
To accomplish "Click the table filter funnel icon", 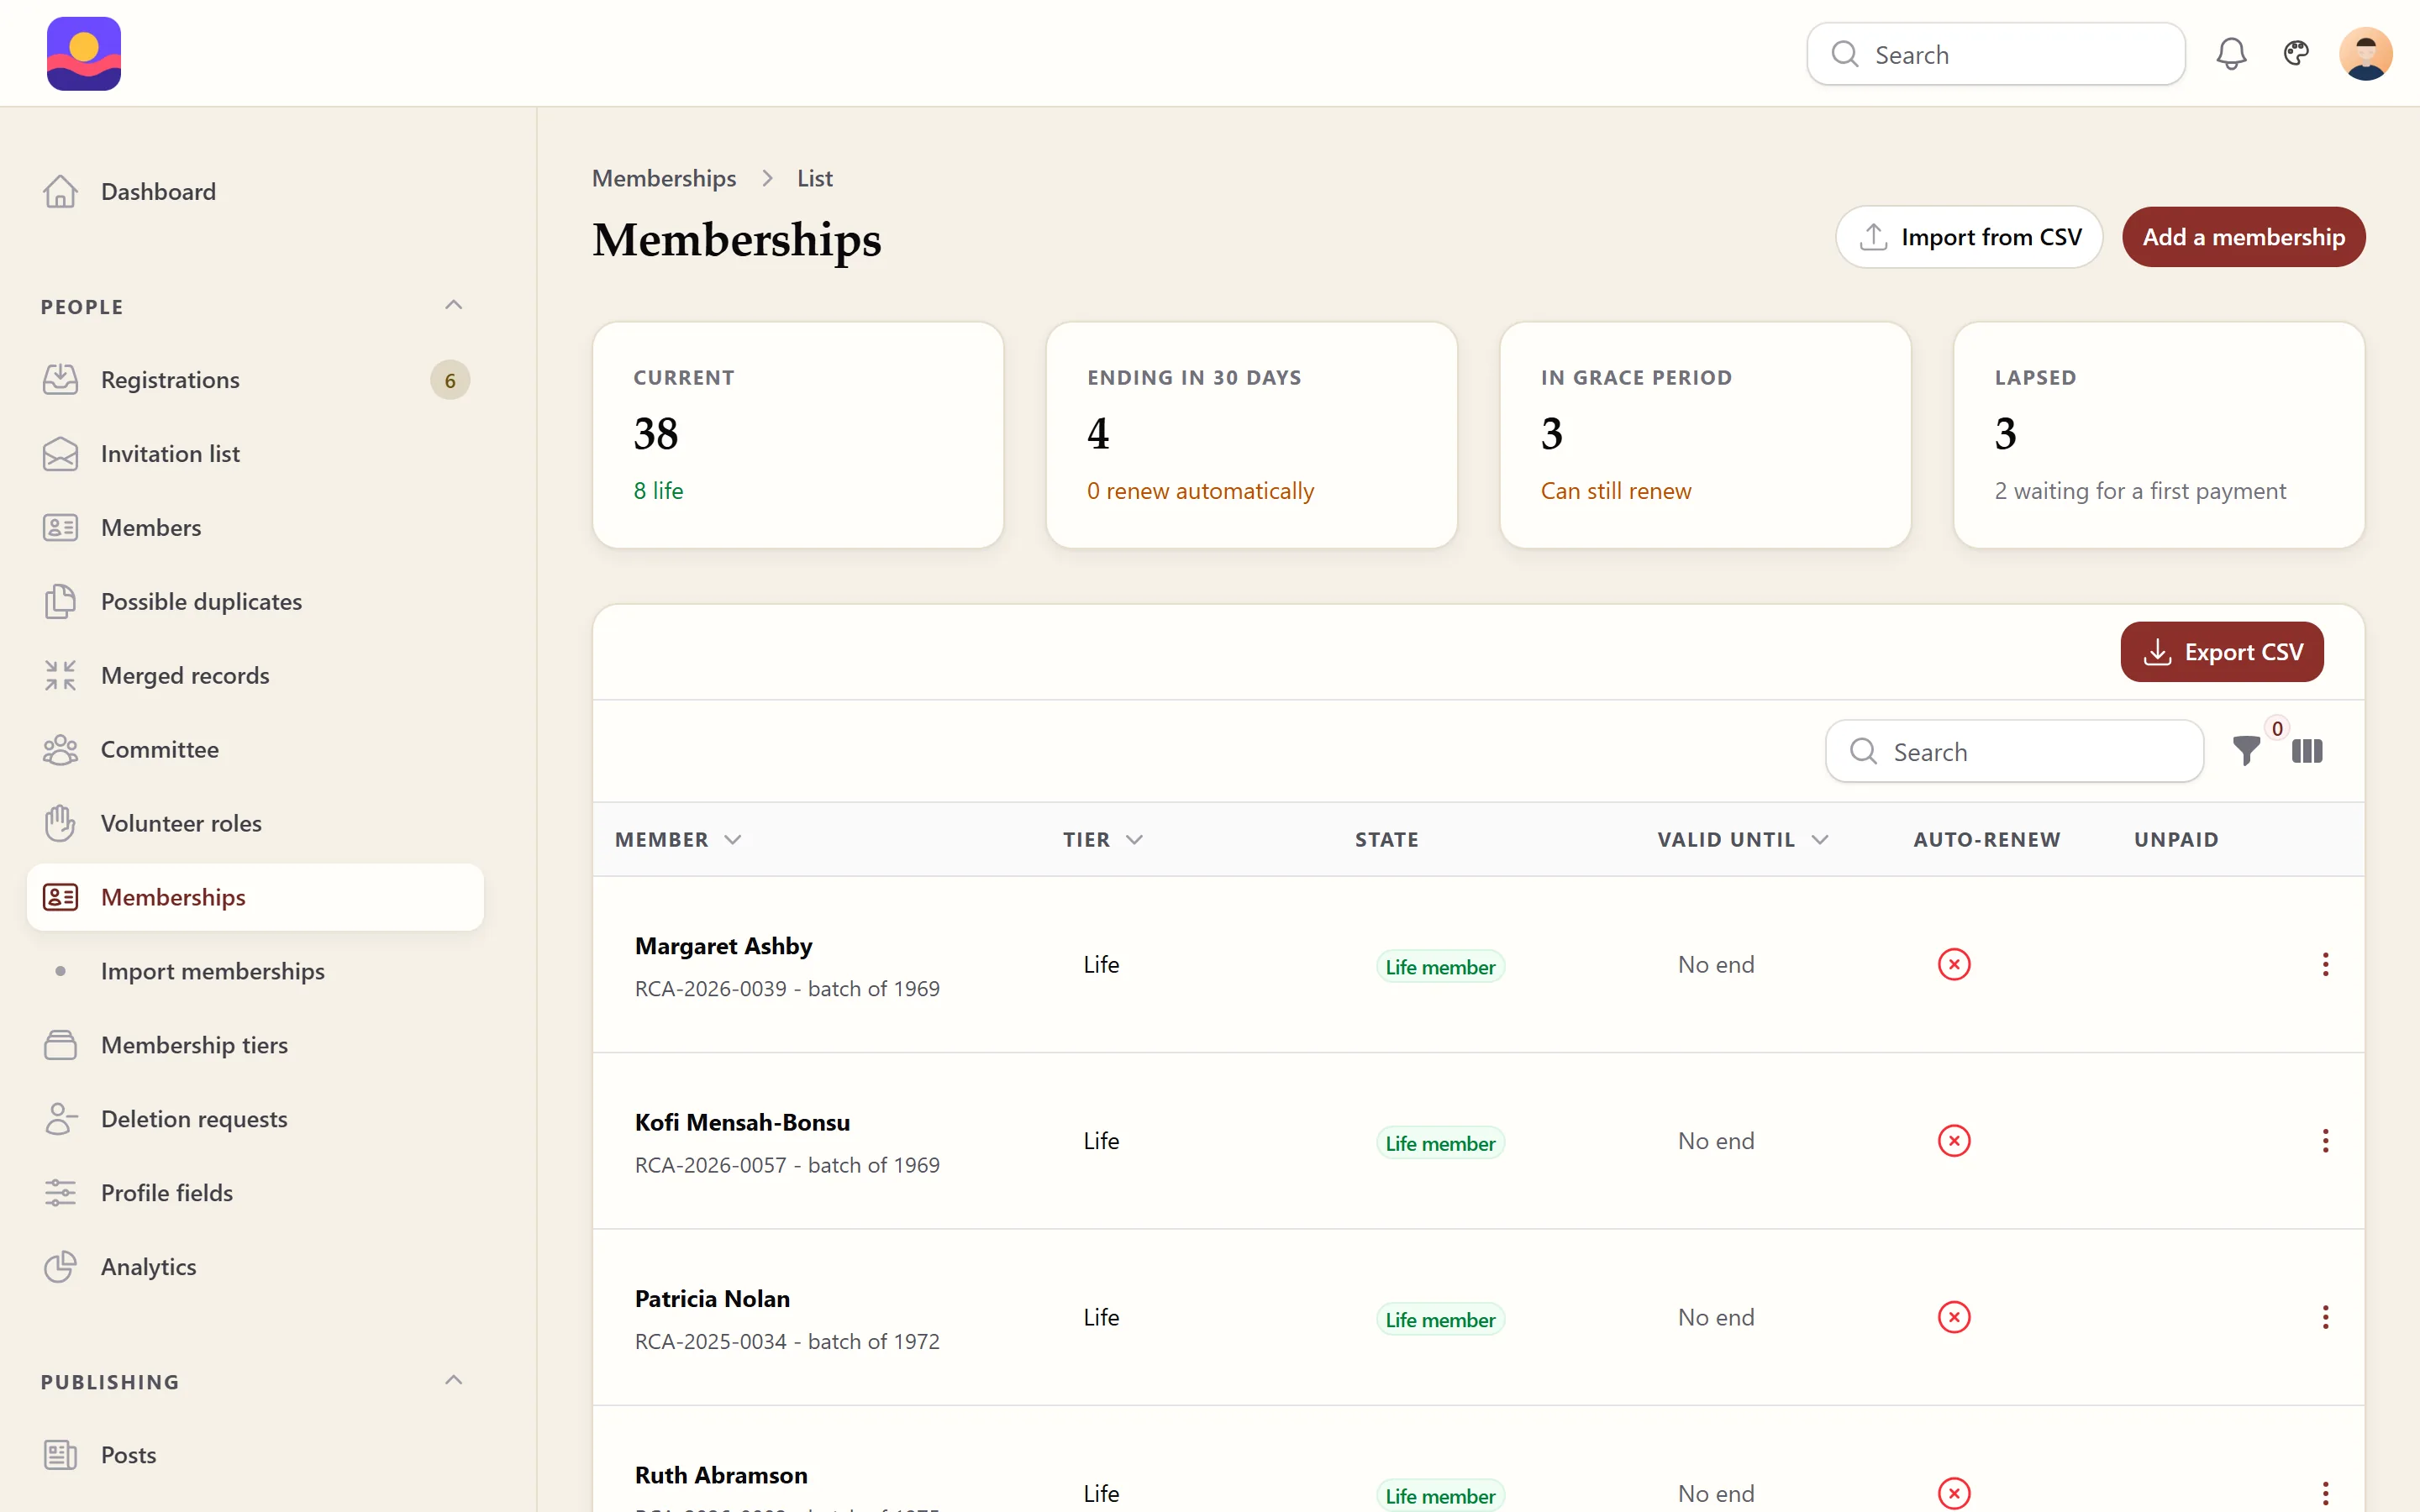I will pos(2246,751).
